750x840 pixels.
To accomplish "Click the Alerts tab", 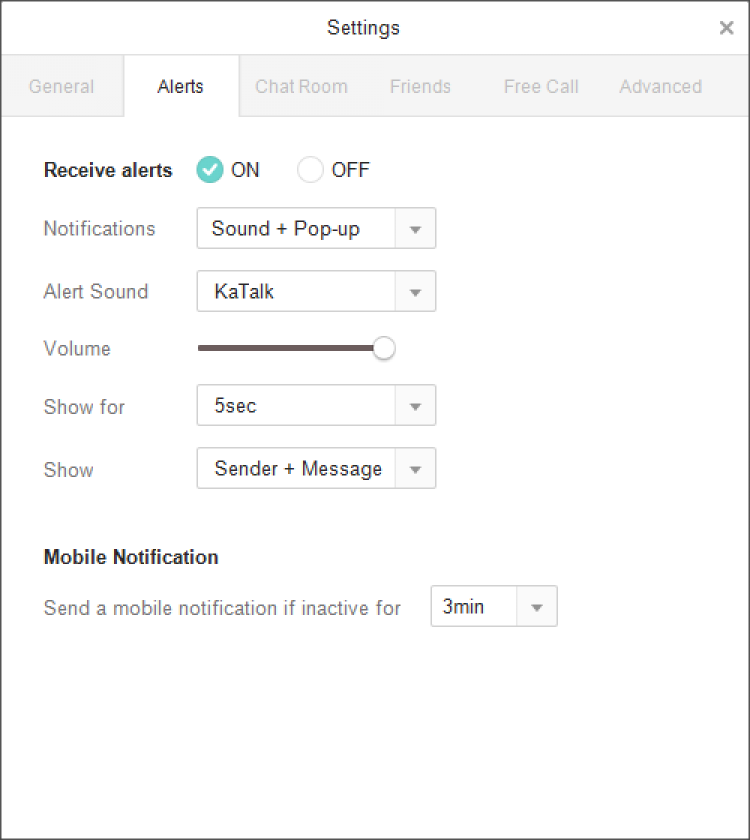I will pos(180,87).
